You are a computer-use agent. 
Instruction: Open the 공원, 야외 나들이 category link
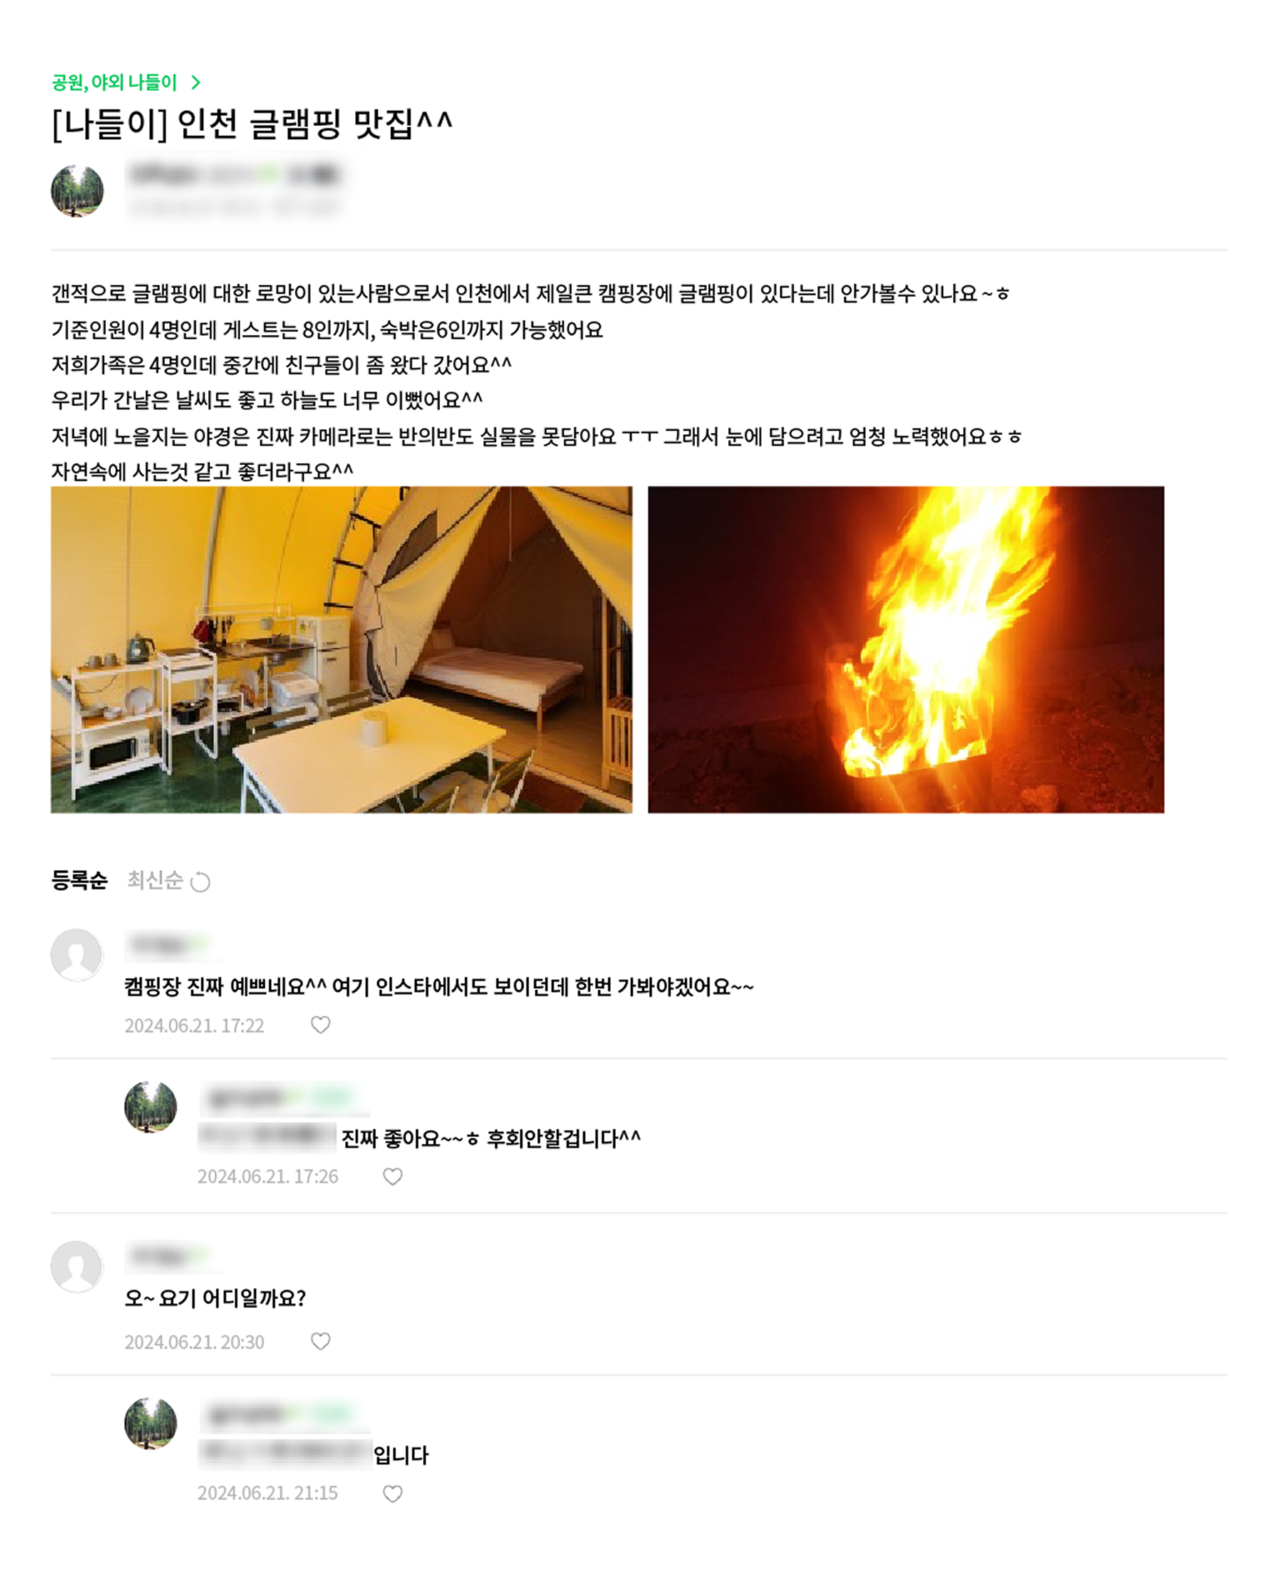point(114,82)
